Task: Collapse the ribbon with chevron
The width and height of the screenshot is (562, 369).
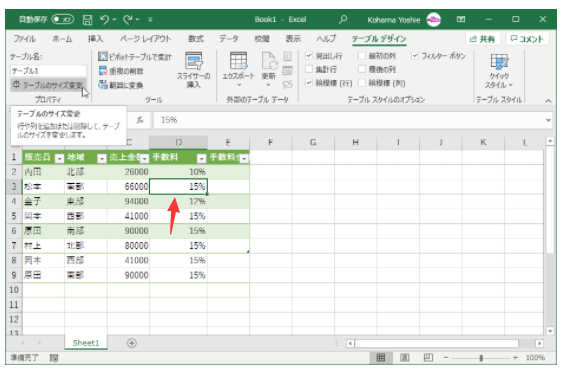Action: point(548,101)
